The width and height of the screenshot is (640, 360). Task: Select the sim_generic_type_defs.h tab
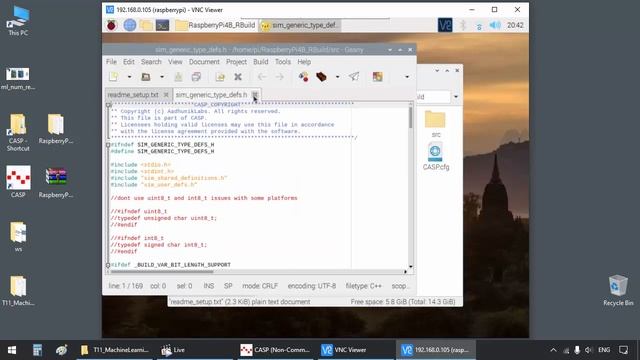[211, 95]
